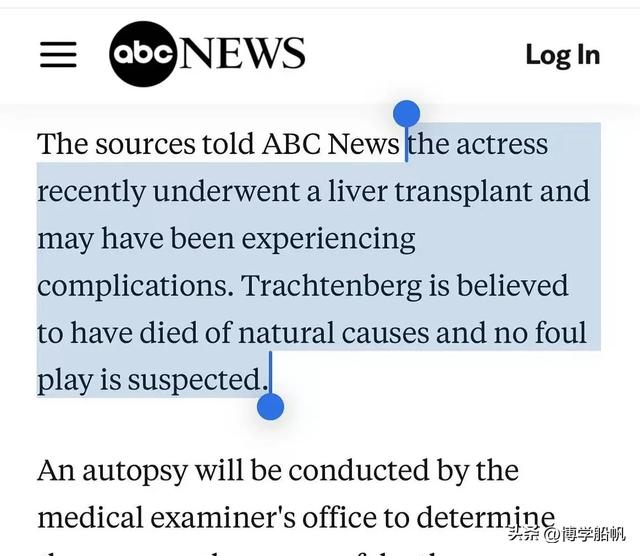
Task: Tap the word 'autopsy' in second paragraph
Action: tap(135, 472)
